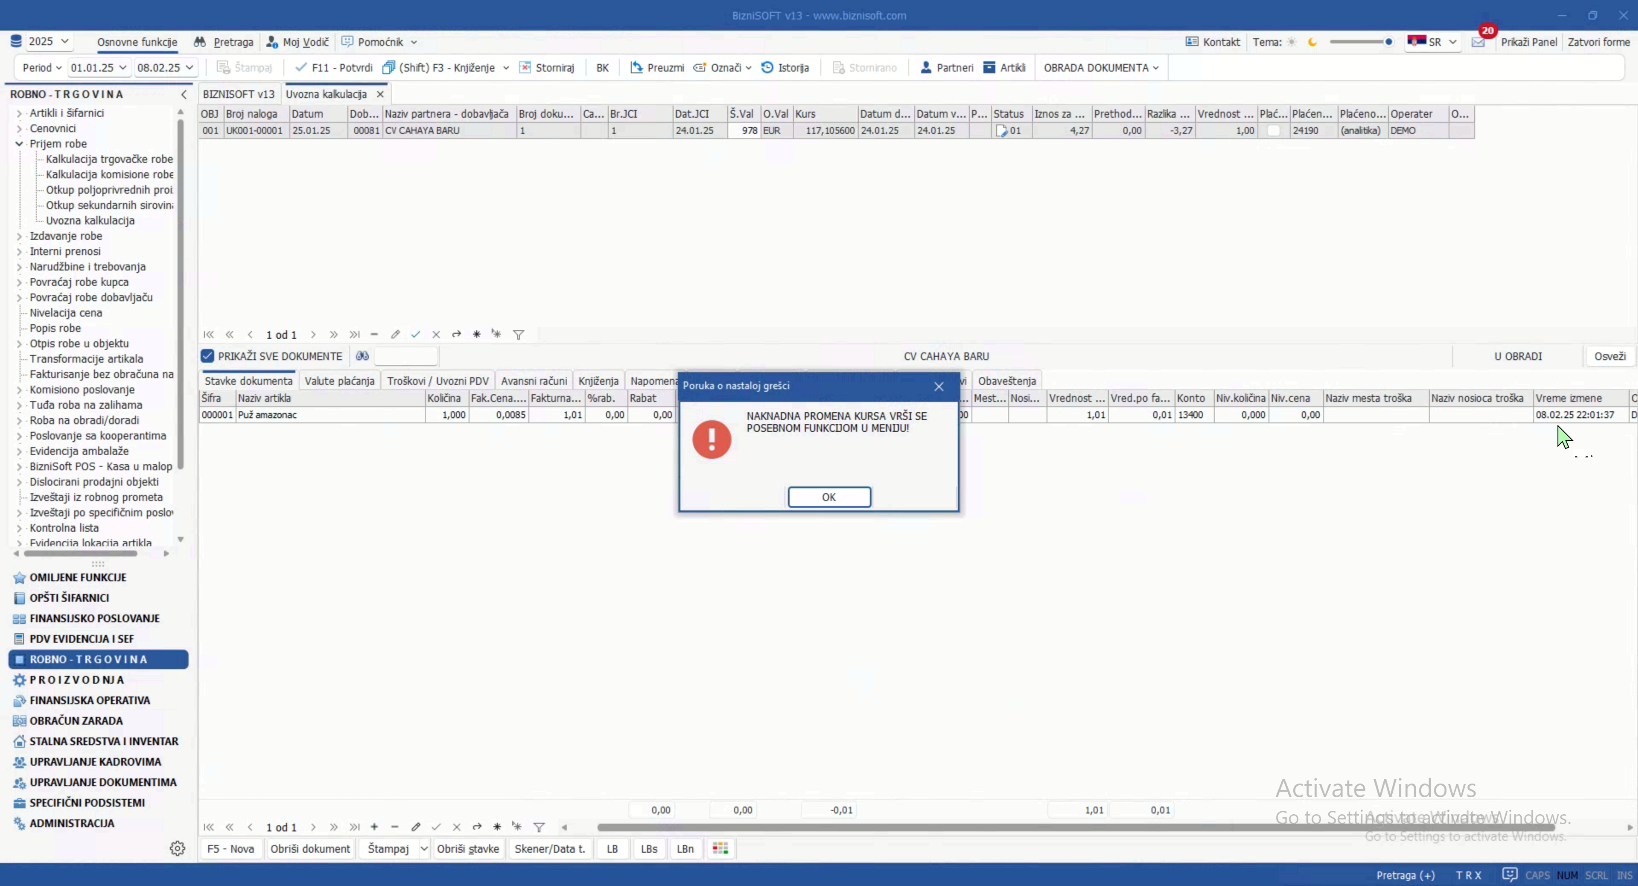The width and height of the screenshot is (1638, 886).
Task: Click the Obriši dokument button
Action: click(310, 849)
